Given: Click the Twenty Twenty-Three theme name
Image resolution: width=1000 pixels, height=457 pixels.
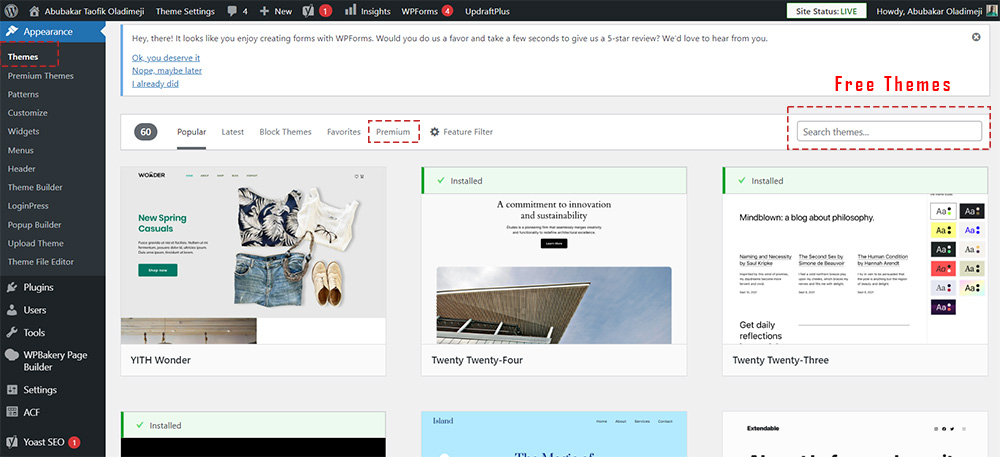Looking at the screenshot, I should pos(781,360).
